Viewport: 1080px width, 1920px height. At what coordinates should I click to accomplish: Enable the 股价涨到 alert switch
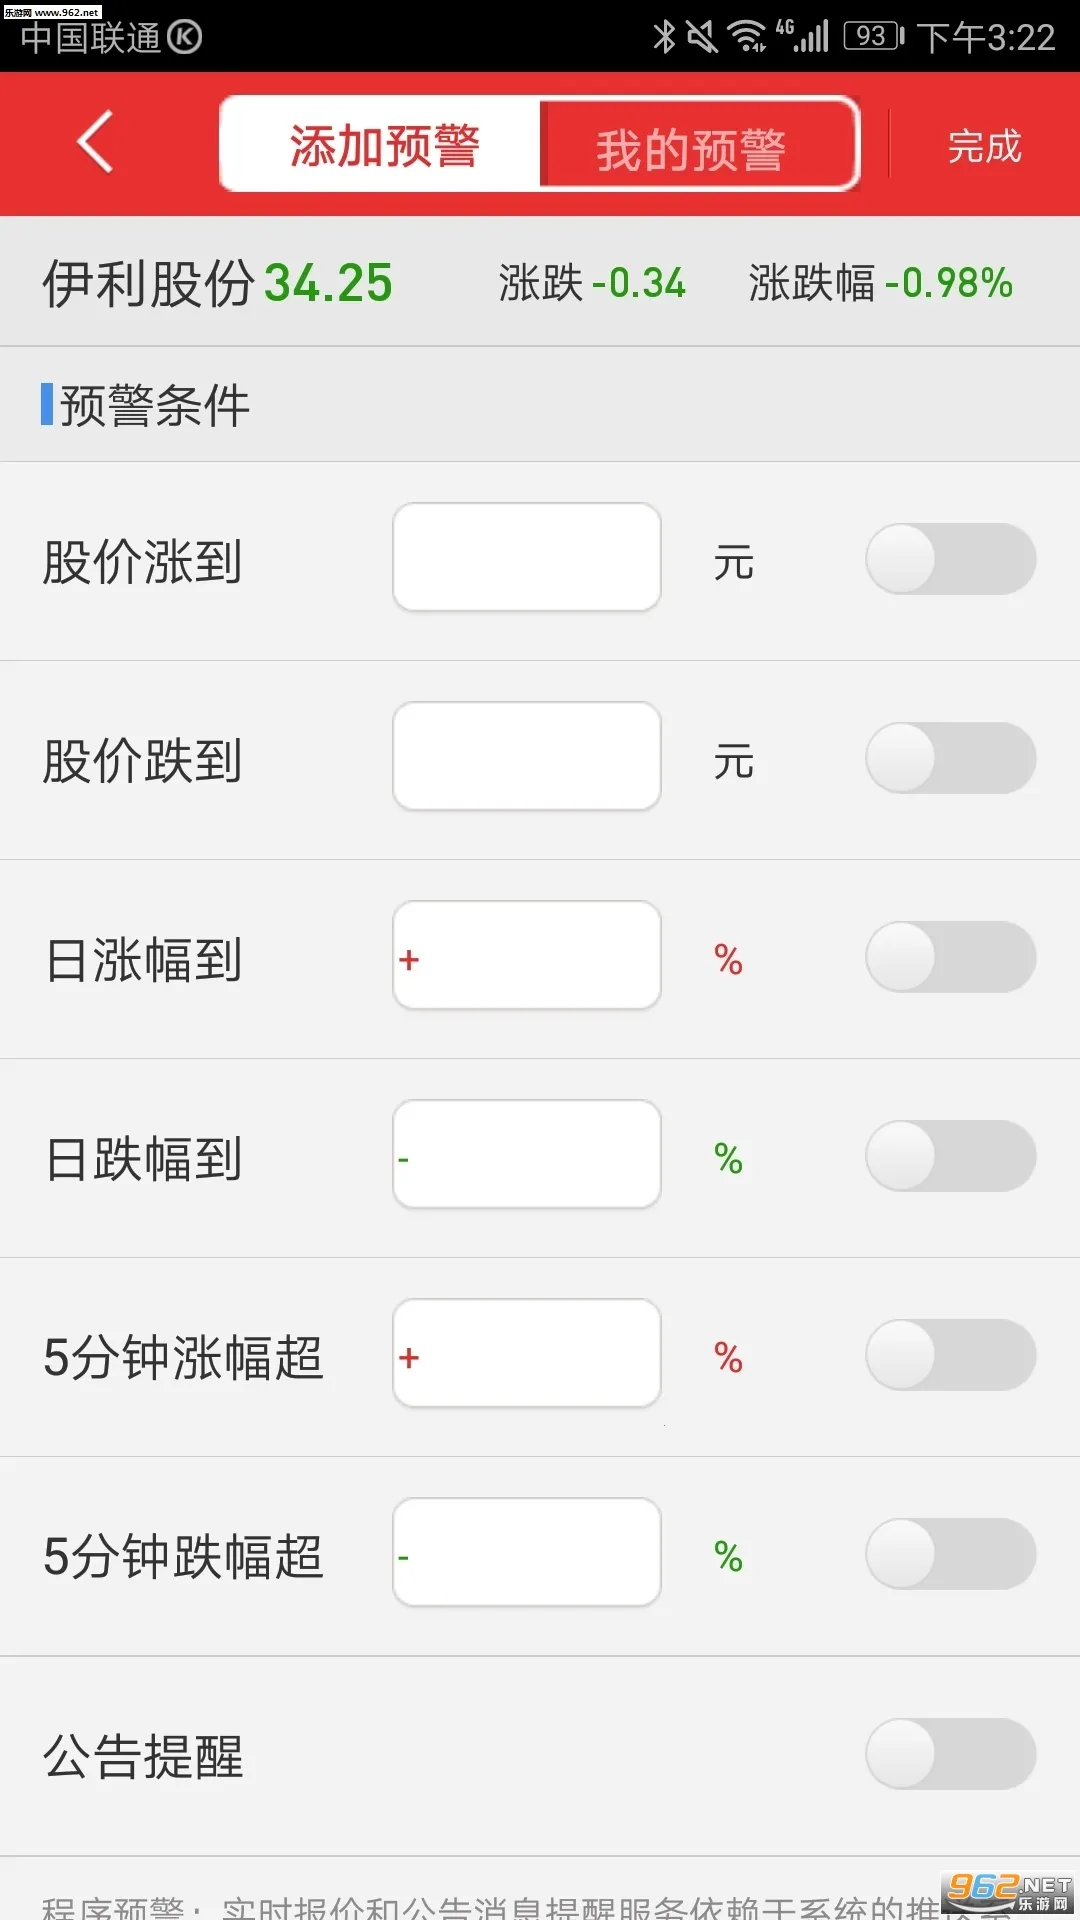point(950,559)
